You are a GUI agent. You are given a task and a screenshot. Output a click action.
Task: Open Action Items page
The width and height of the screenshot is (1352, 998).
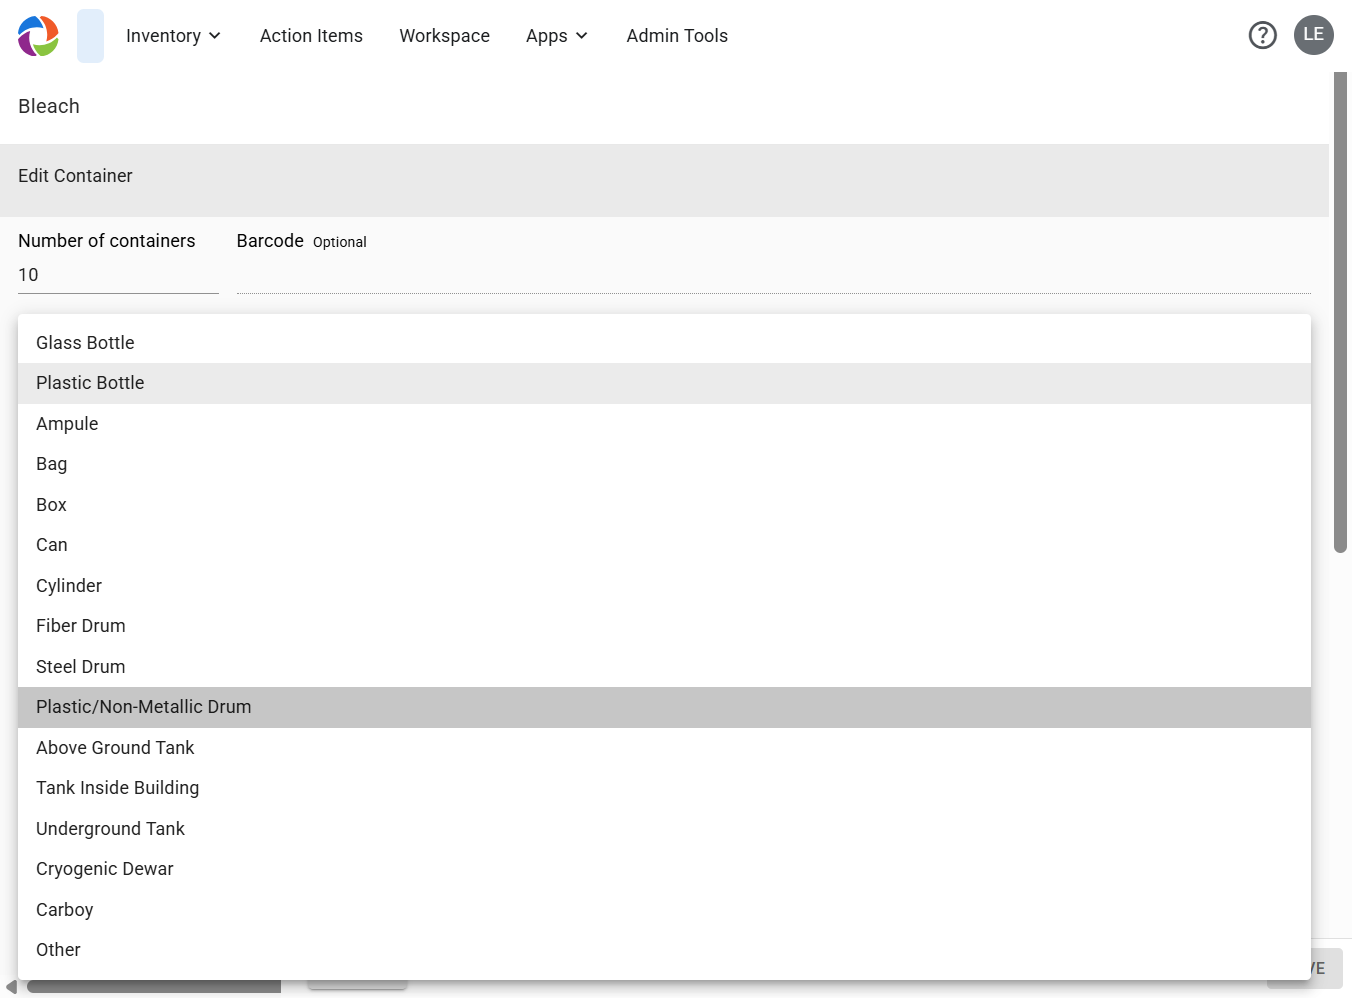tap(311, 36)
